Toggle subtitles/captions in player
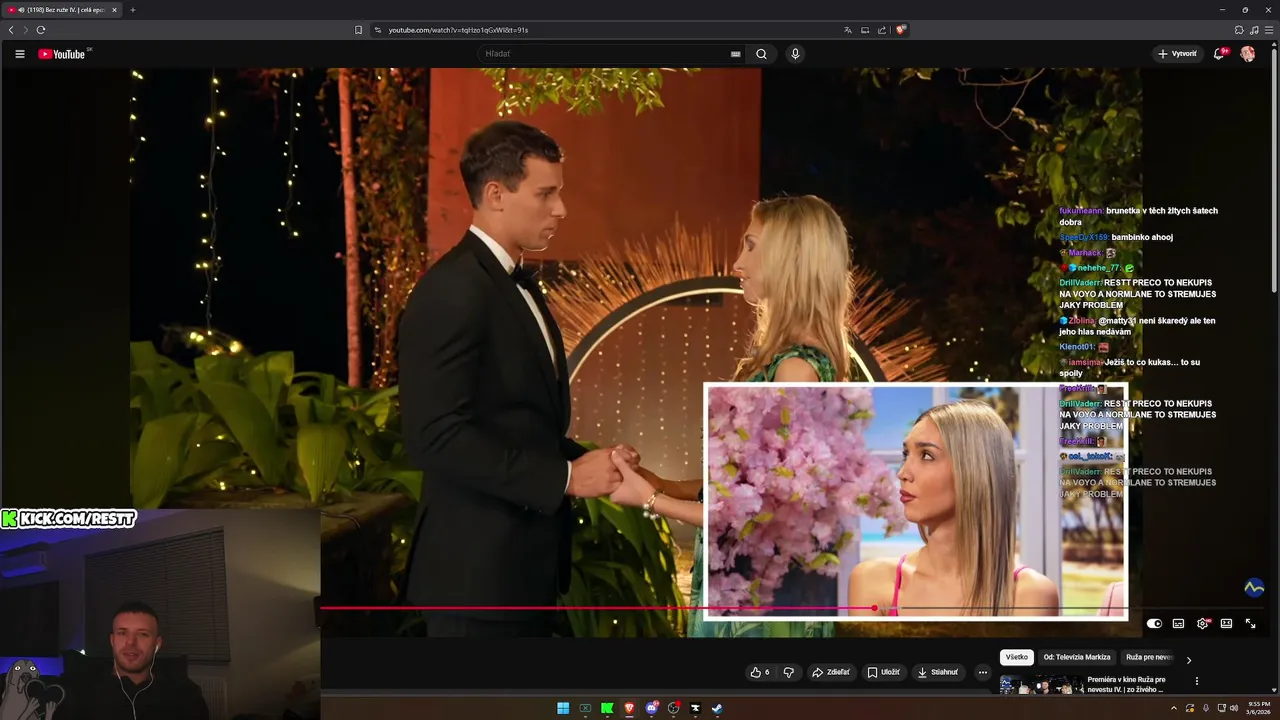Viewport: 1280px width, 720px height. click(x=1178, y=623)
